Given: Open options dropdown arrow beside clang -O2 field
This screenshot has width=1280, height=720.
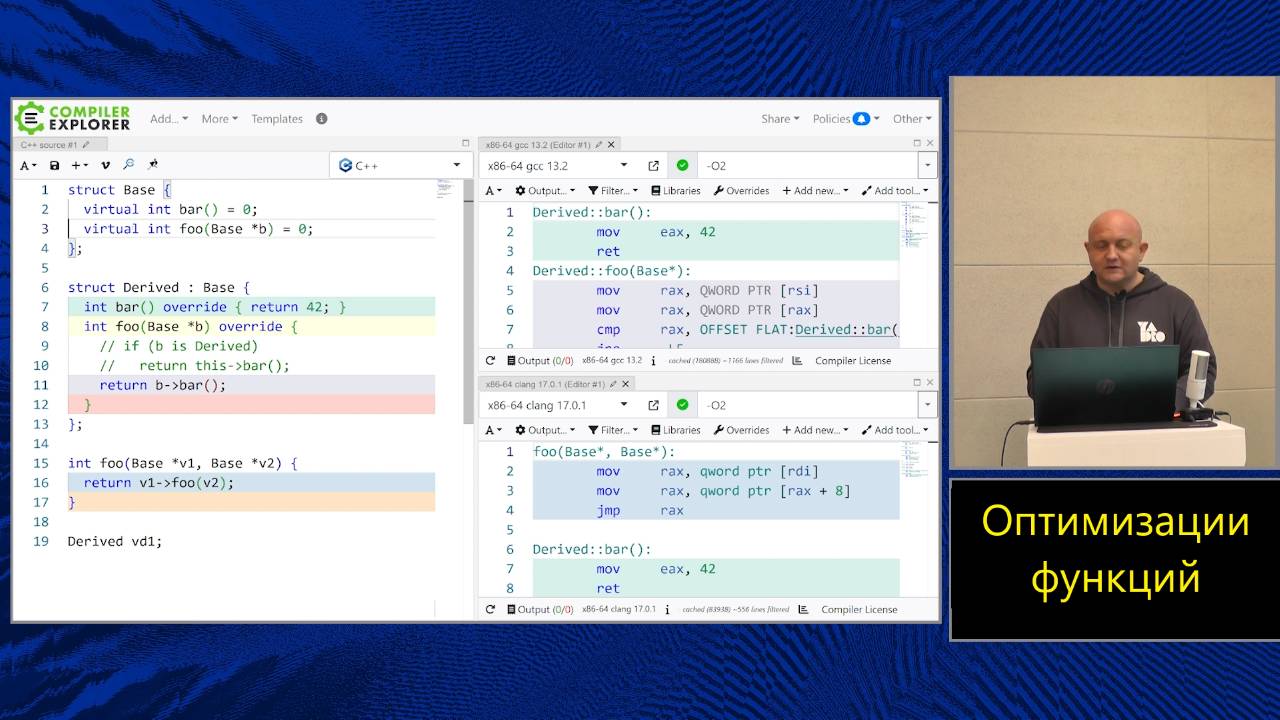Looking at the screenshot, I should click(928, 405).
